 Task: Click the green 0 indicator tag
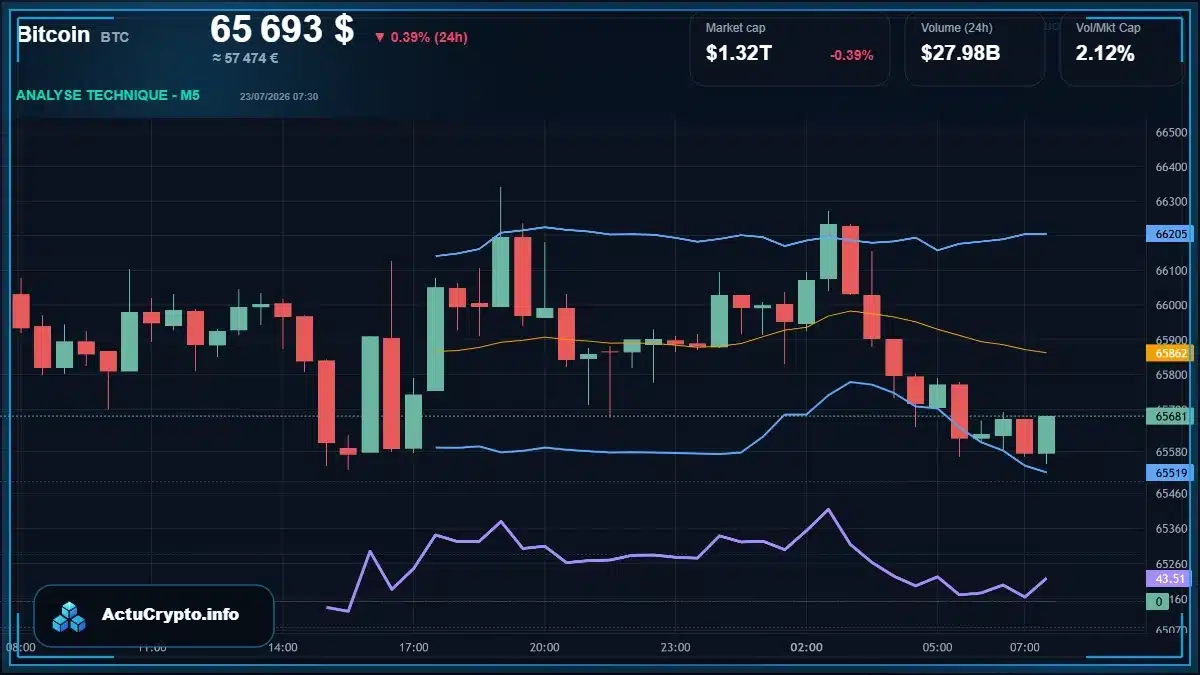[1158, 601]
